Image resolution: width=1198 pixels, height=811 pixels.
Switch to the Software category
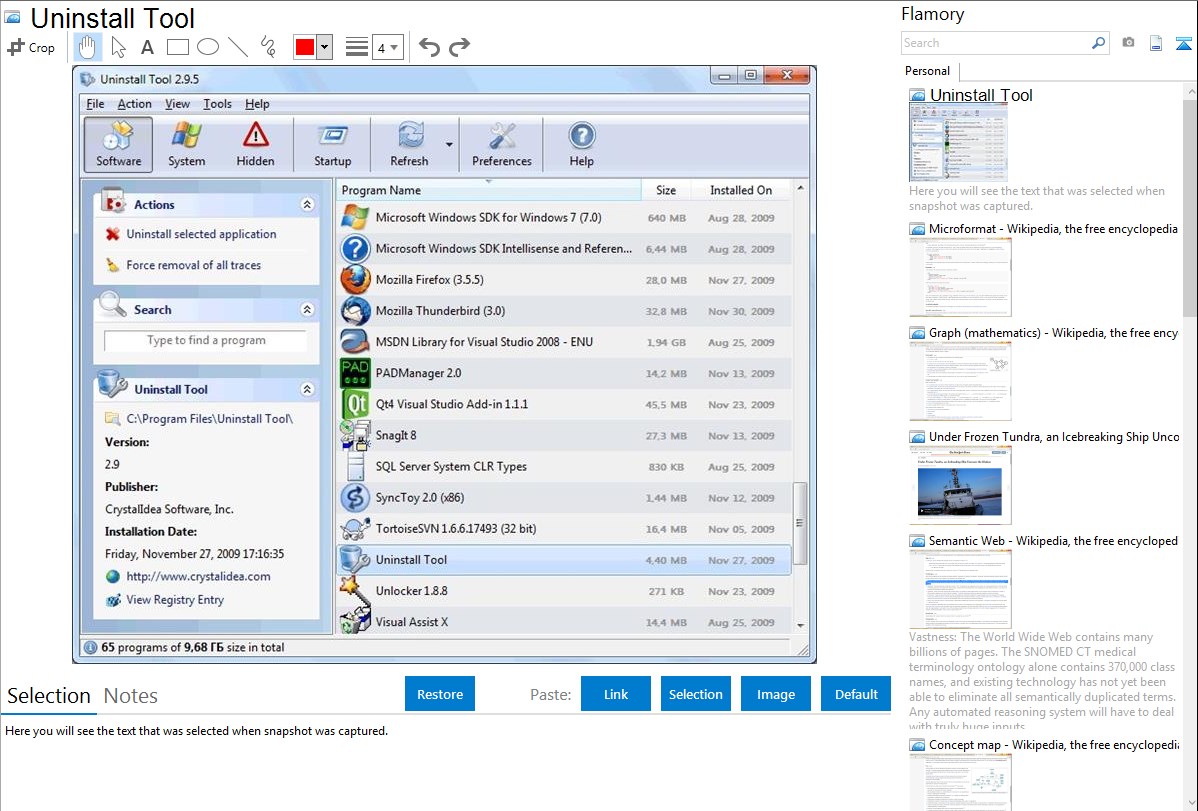point(118,144)
